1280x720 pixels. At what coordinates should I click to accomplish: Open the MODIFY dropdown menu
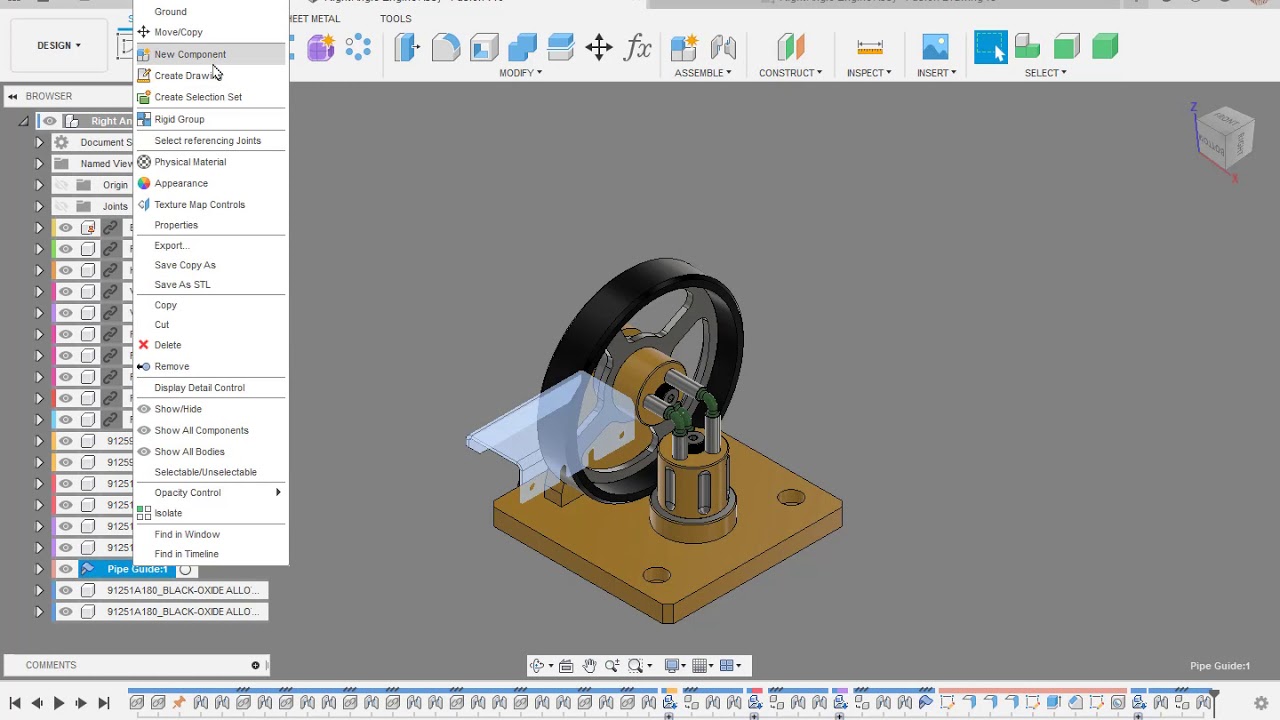coord(521,72)
